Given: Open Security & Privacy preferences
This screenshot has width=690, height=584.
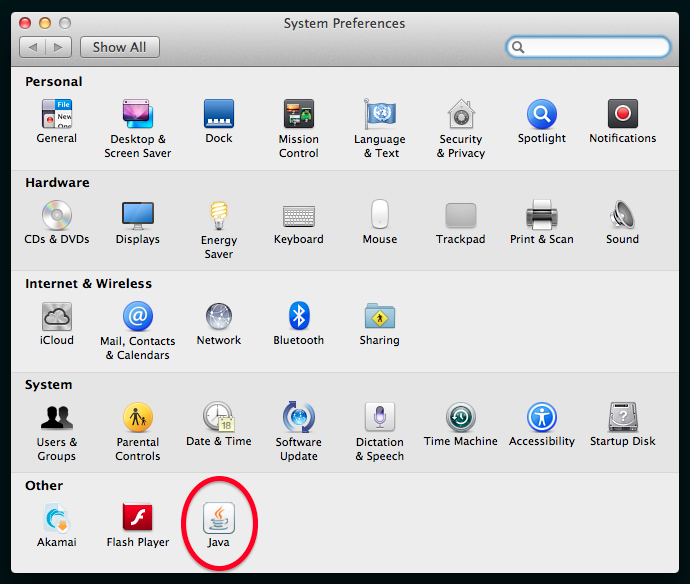Looking at the screenshot, I should click(x=461, y=115).
